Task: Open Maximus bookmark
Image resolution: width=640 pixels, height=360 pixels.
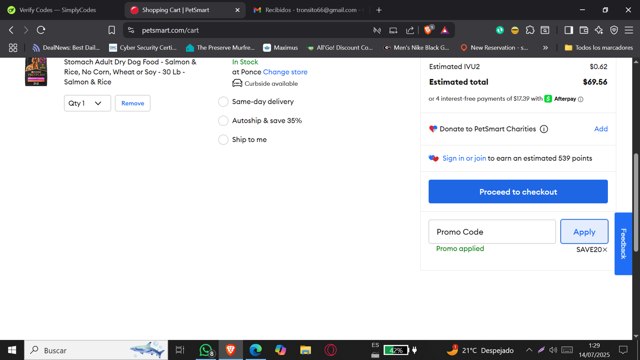Action: click(x=280, y=48)
